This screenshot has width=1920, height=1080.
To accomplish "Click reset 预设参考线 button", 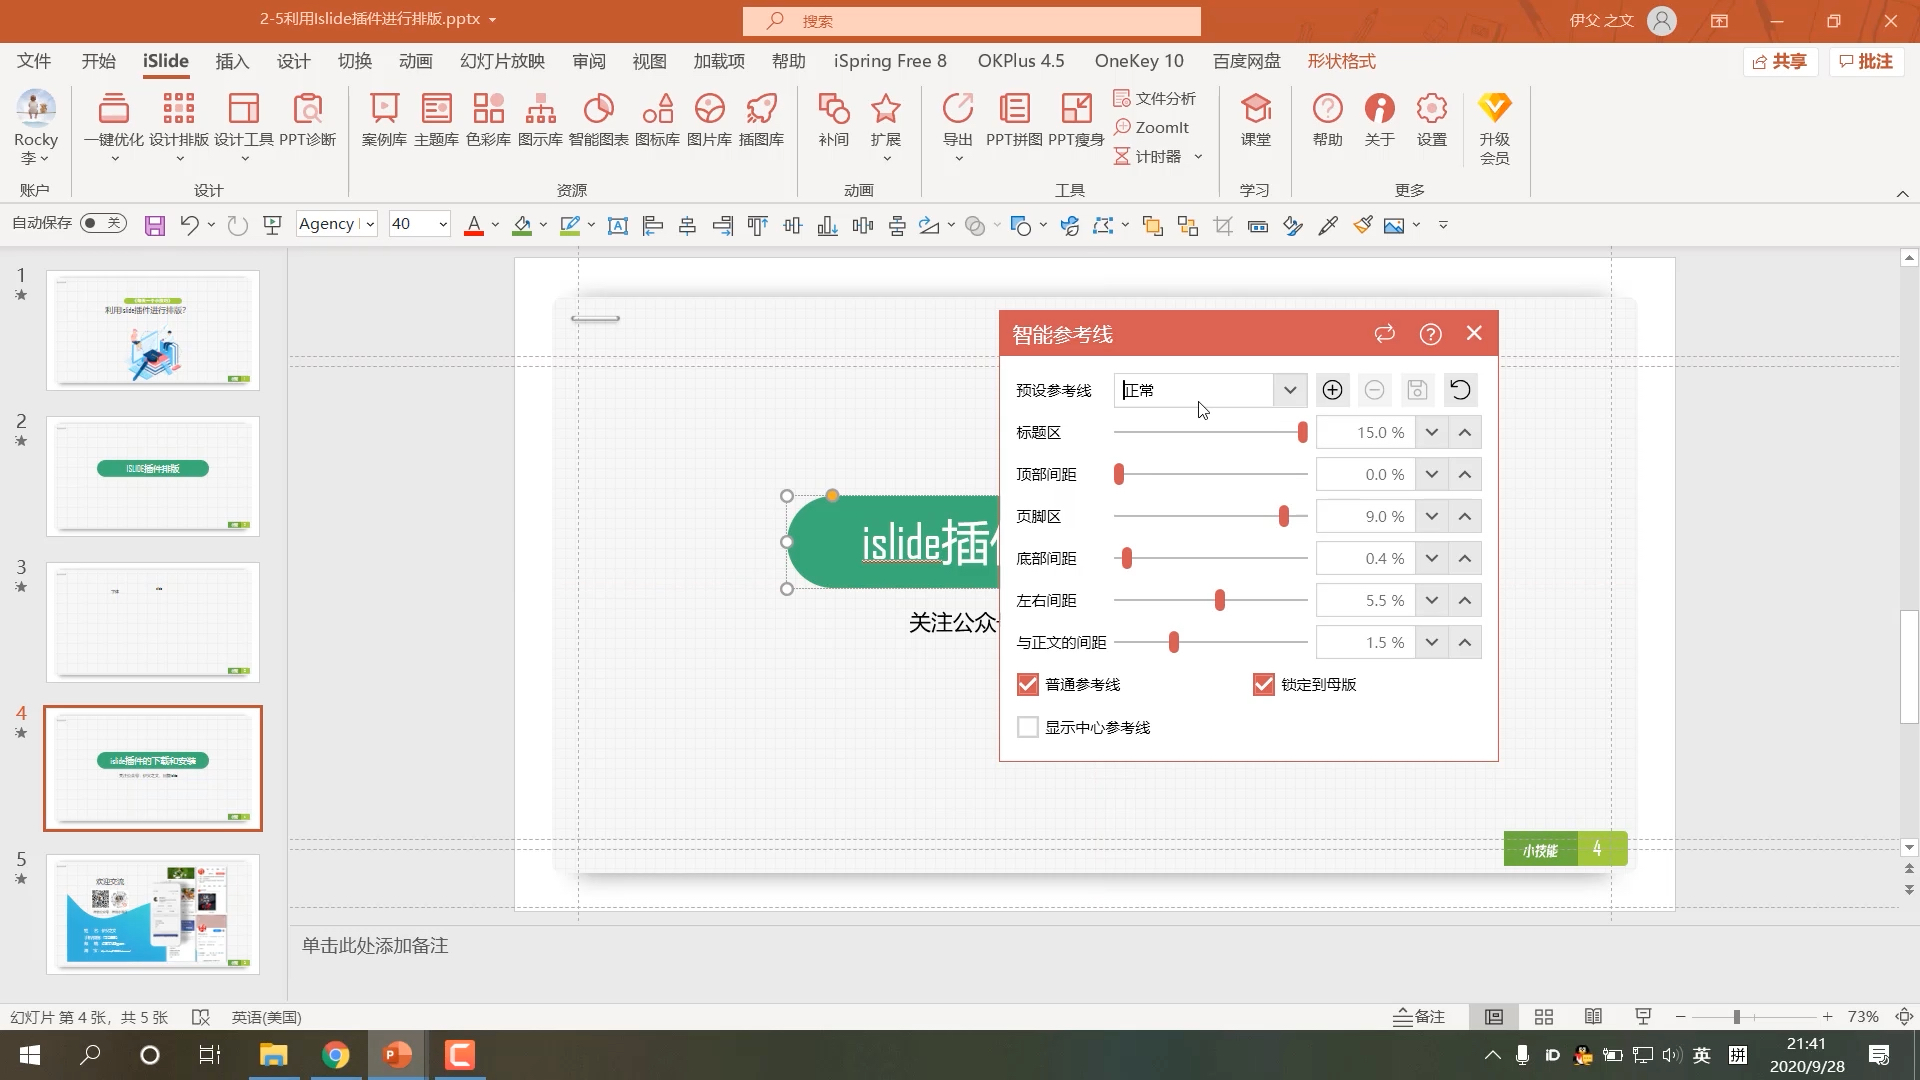I will (1461, 389).
